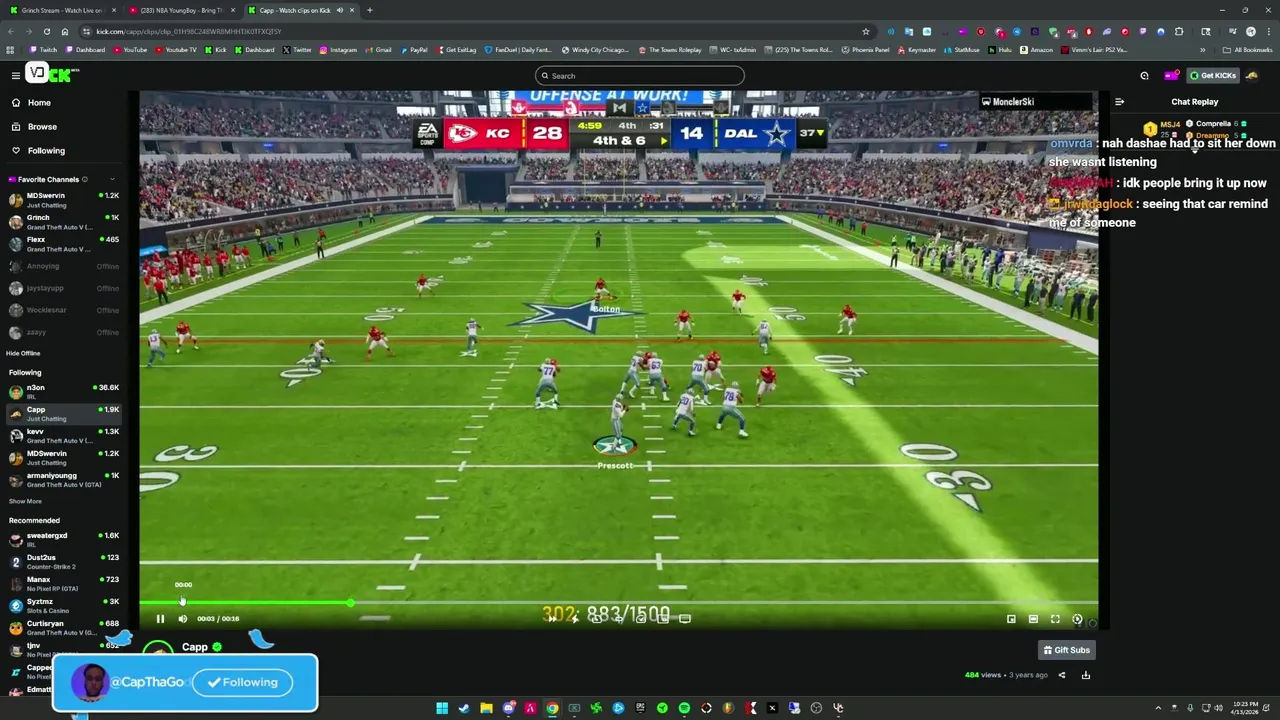Download the clip with the download icon
The image size is (1280, 720).
[1085, 675]
